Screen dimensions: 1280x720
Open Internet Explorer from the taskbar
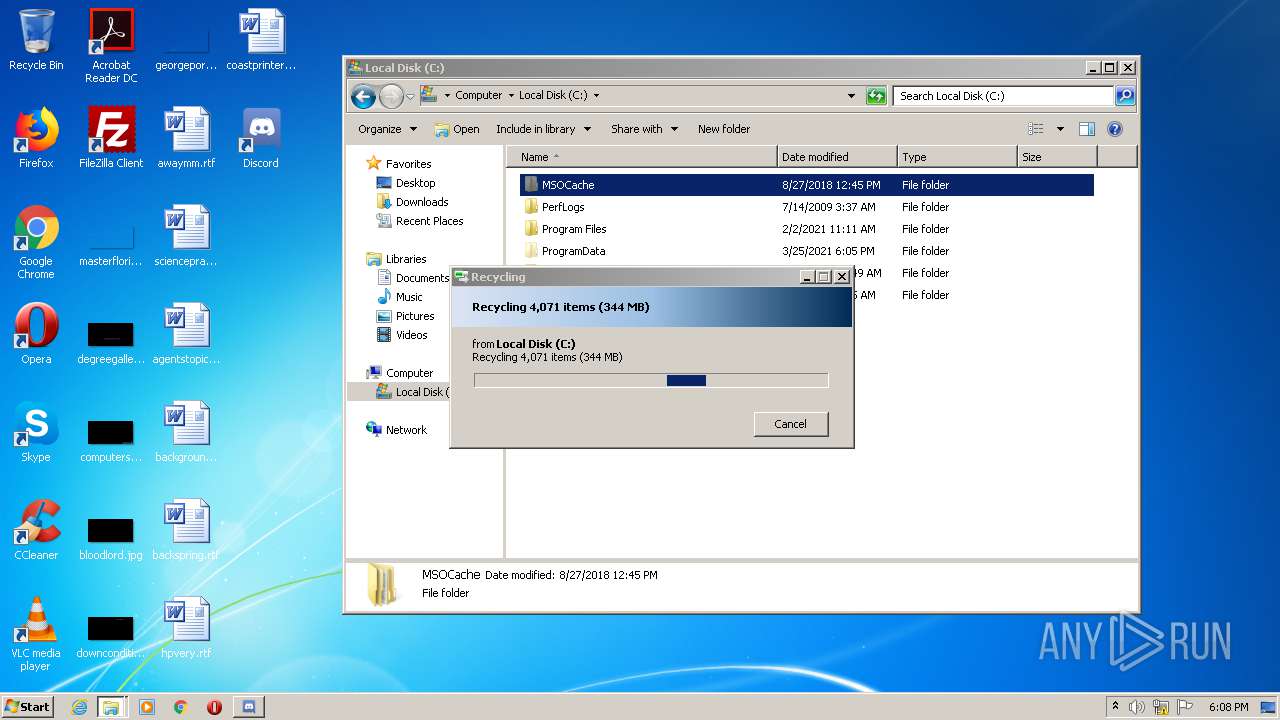click(x=79, y=707)
